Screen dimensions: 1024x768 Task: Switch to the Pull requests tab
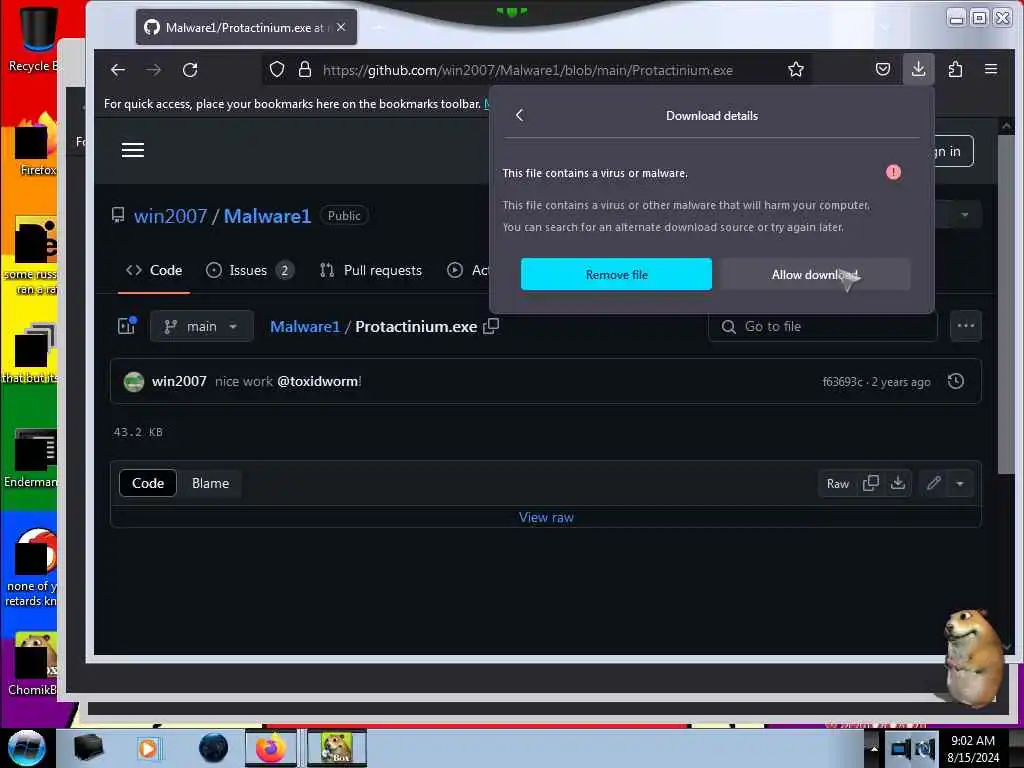(370, 270)
